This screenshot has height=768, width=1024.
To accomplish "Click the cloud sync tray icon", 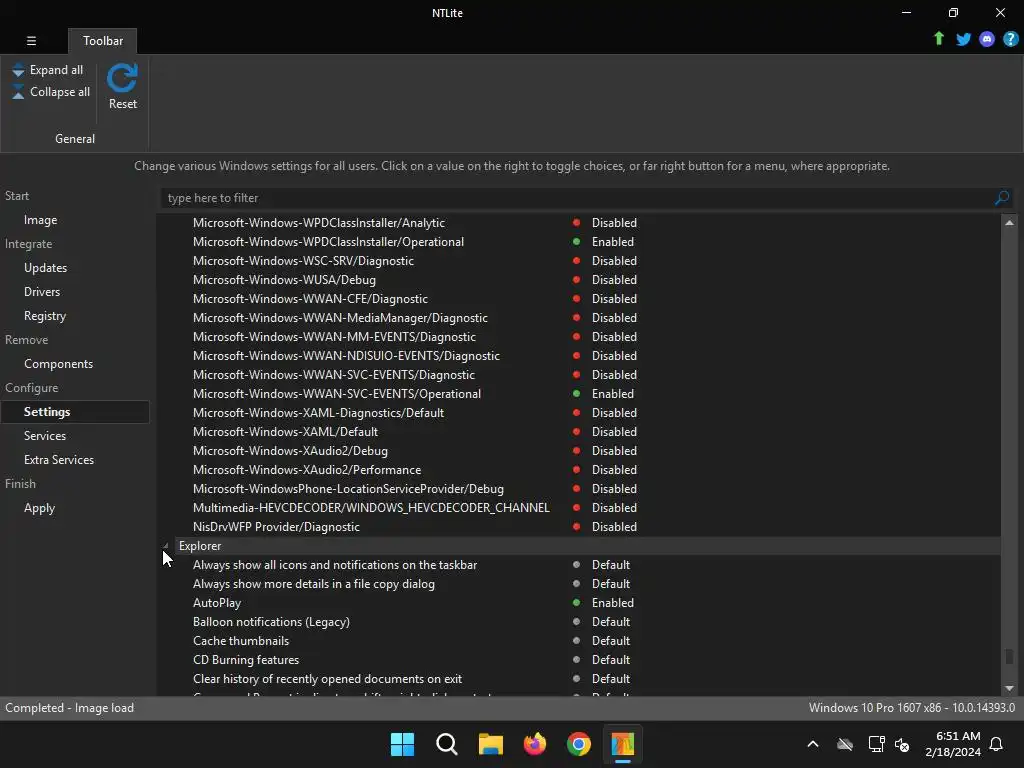I will click(845, 744).
